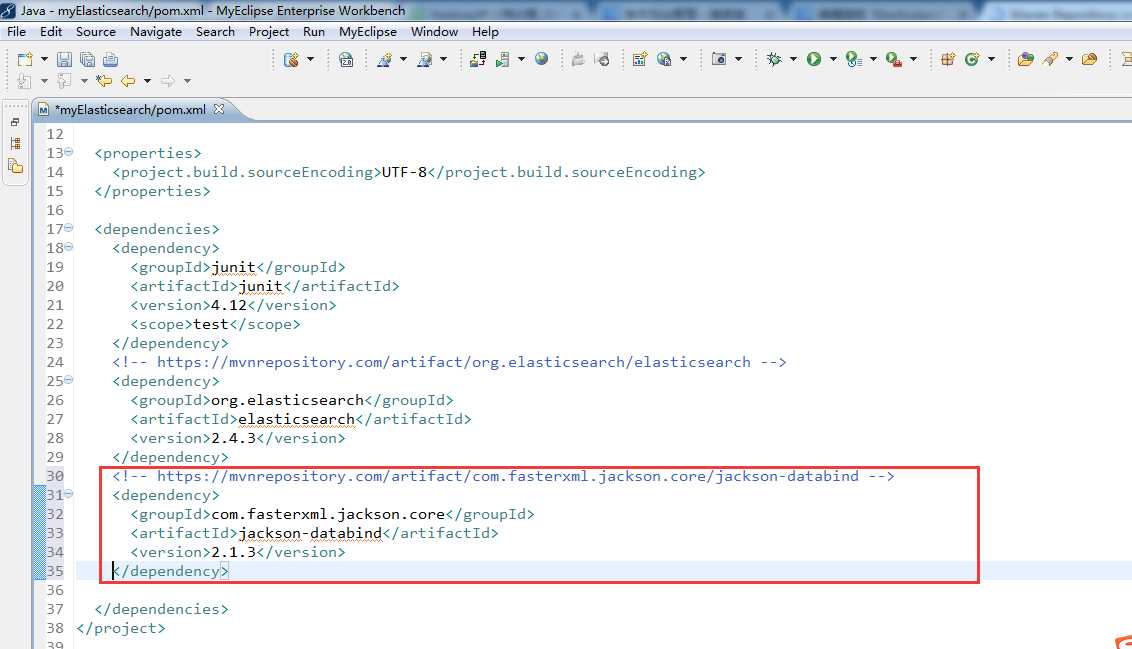Click the groupId text com.fasterxml.jackson.core
Viewport: 1132px width, 649px height.
[328, 514]
